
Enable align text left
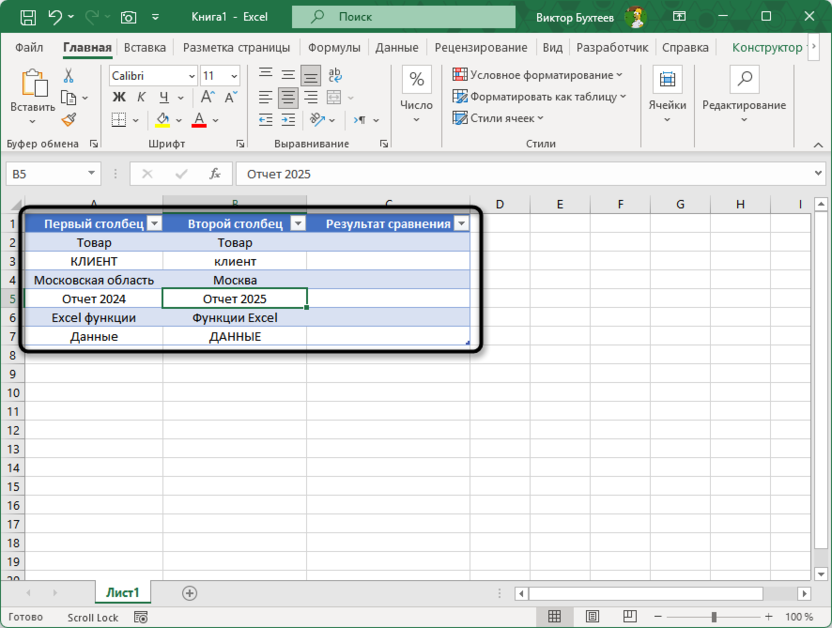click(x=266, y=98)
